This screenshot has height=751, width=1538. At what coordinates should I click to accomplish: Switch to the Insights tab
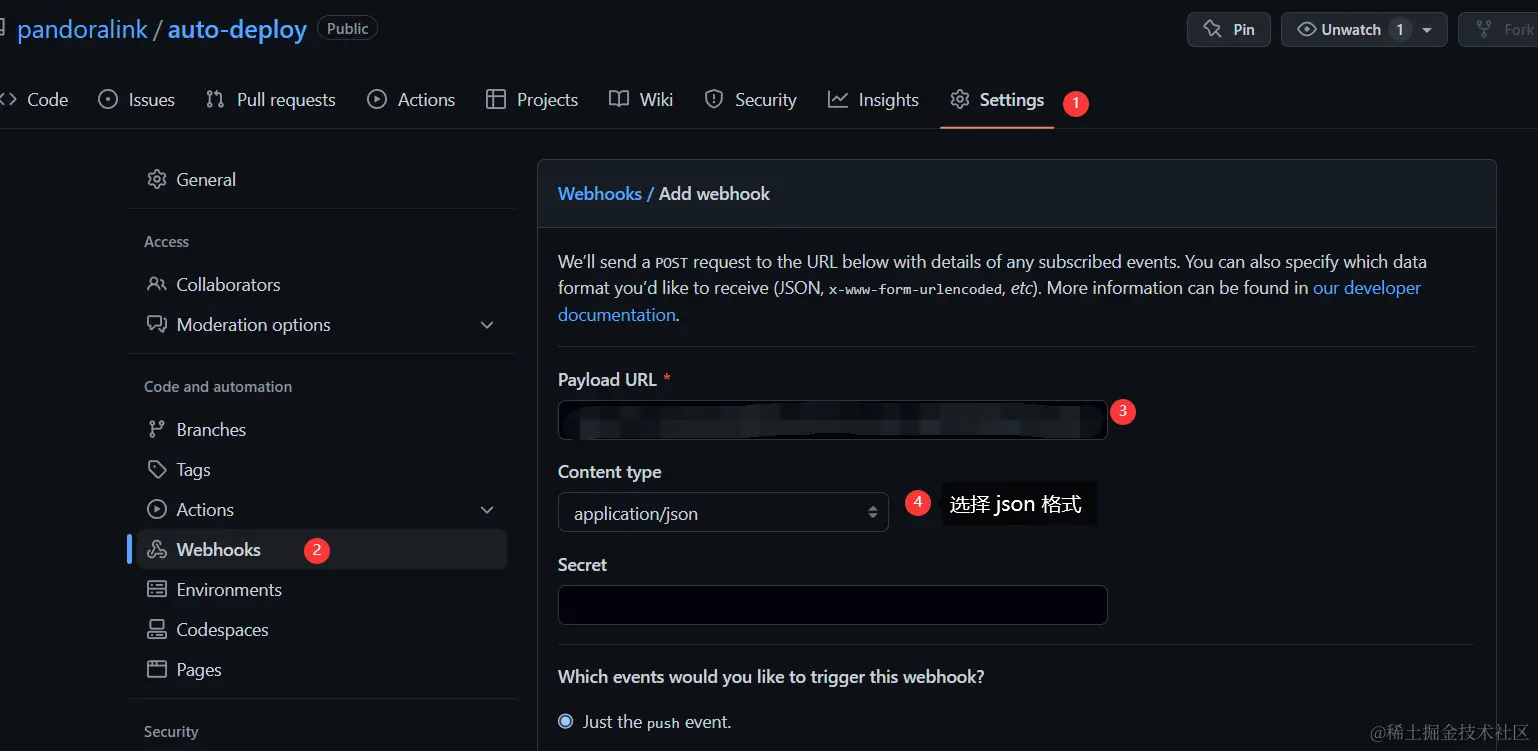[873, 100]
